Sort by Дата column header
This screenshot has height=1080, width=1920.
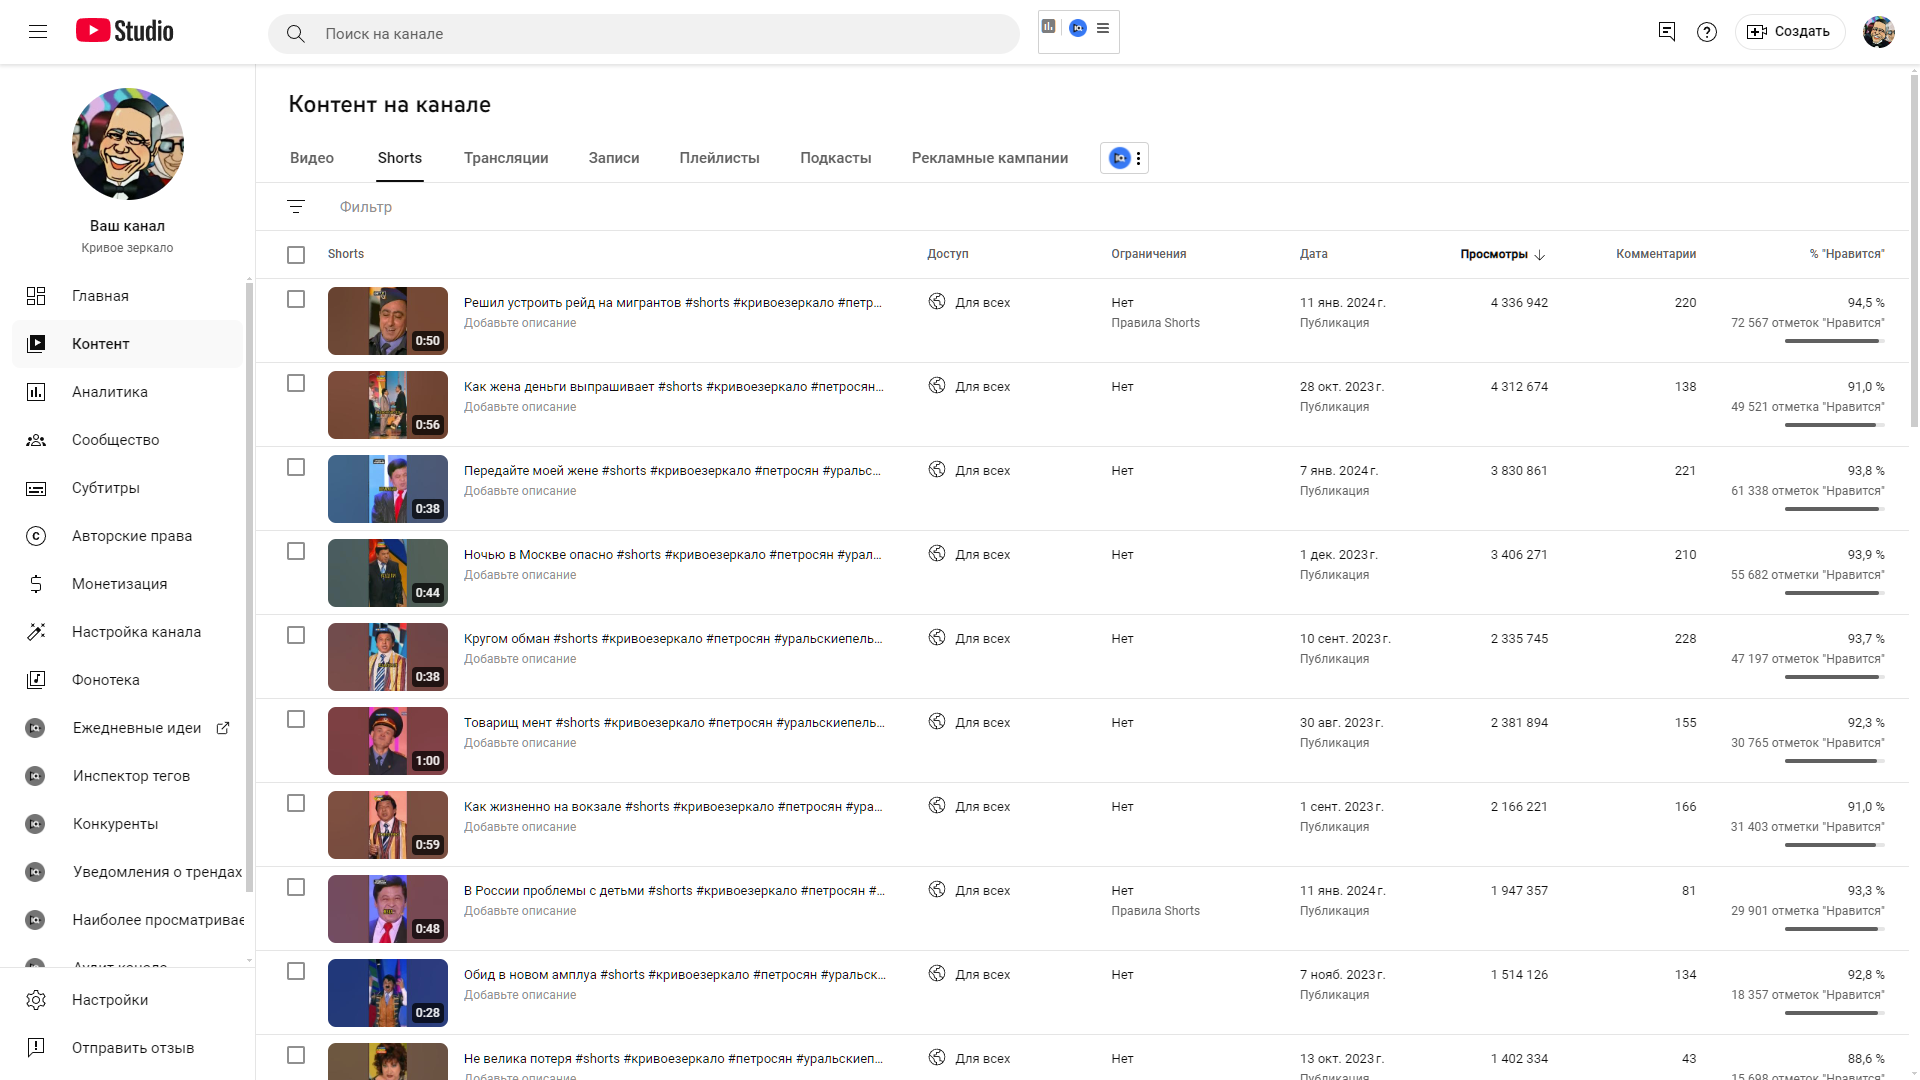click(x=1313, y=254)
